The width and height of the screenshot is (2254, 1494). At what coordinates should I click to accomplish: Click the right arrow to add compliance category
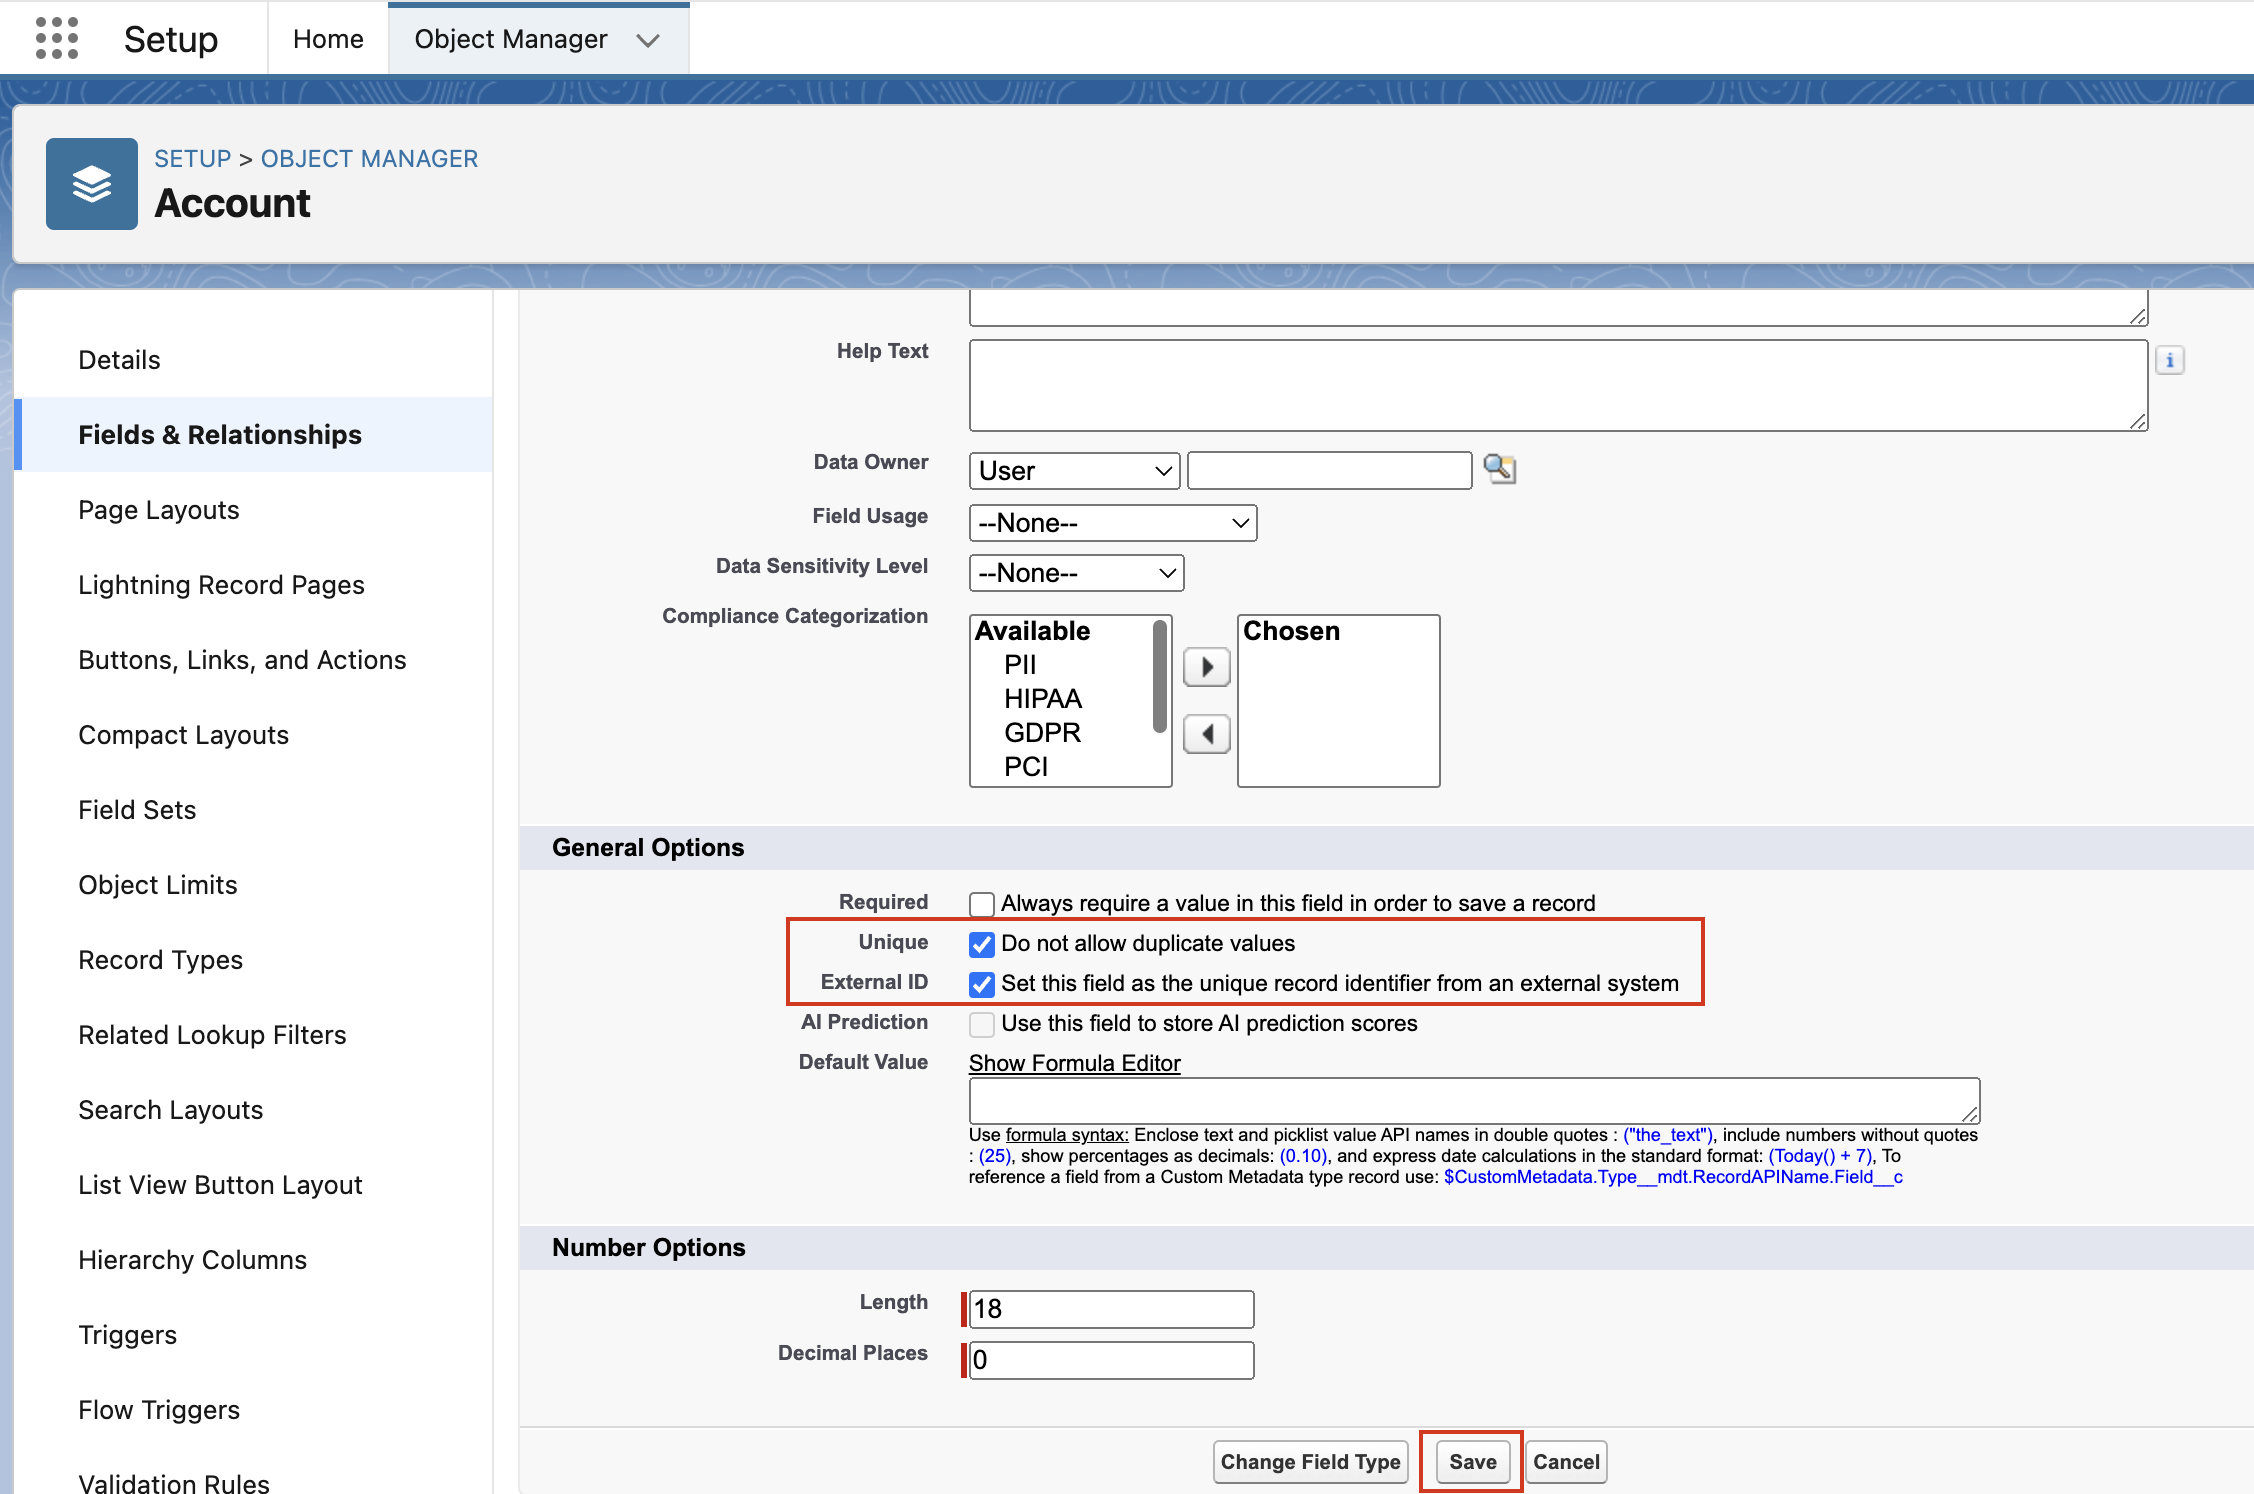click(x=1206, y=667)
